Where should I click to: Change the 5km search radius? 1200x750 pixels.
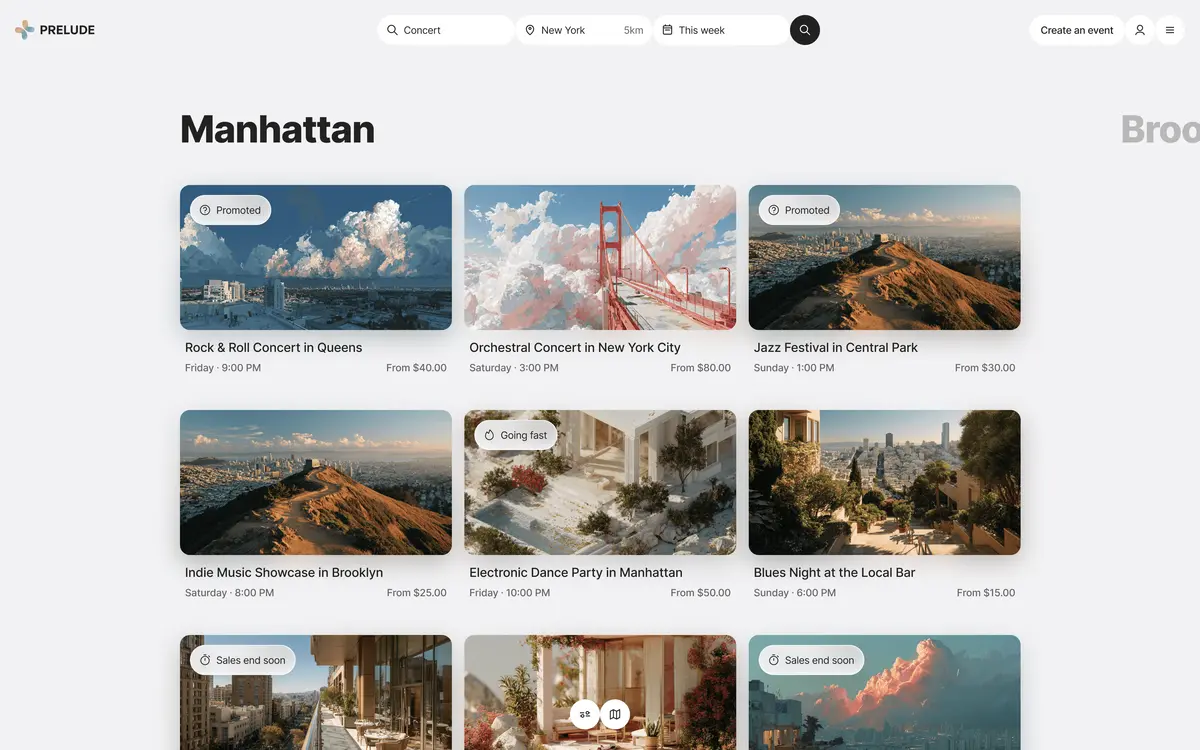click(631, 28)
